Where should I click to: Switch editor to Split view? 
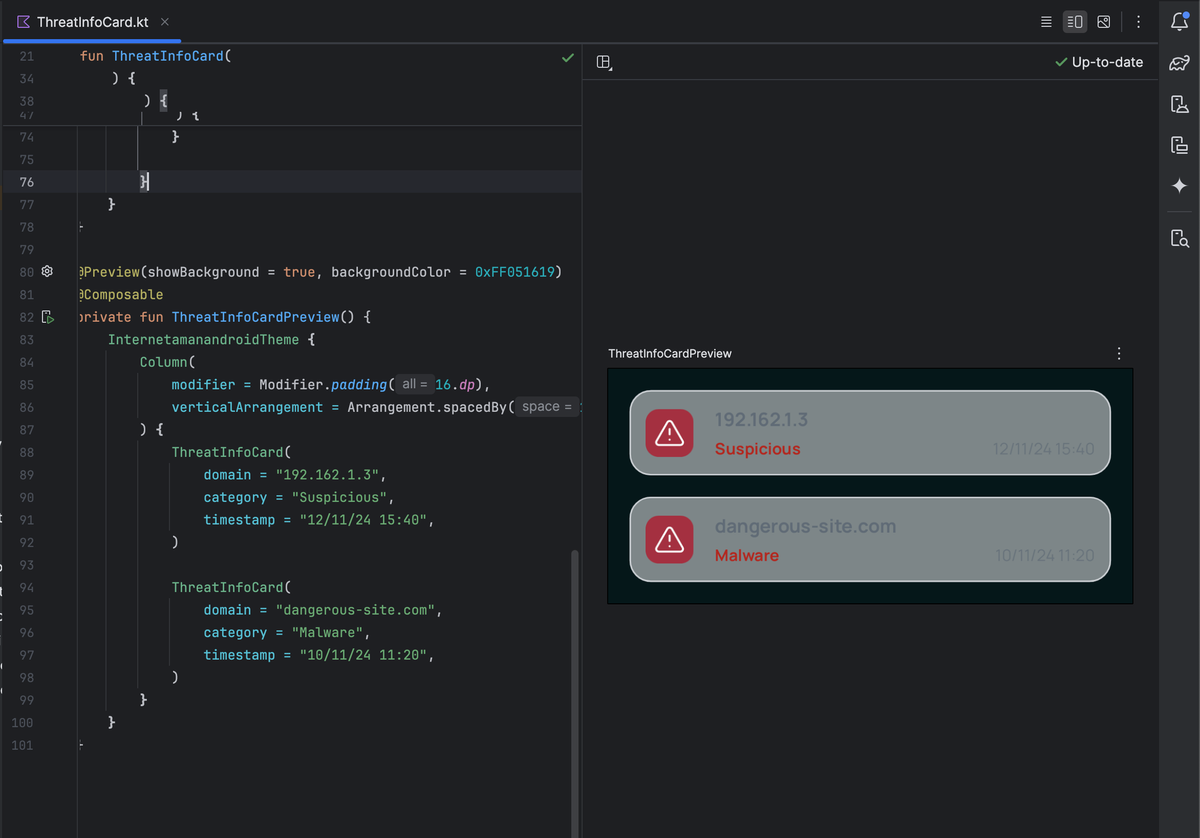click(1075, 22)
